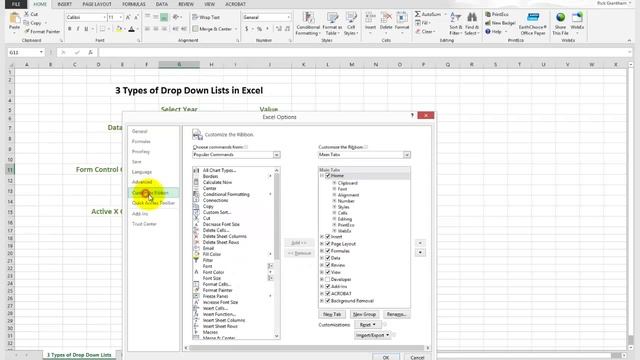The image size is (640, 360).
Task: Open the Cell Styles gallery
Action: [x=351, y=24]
